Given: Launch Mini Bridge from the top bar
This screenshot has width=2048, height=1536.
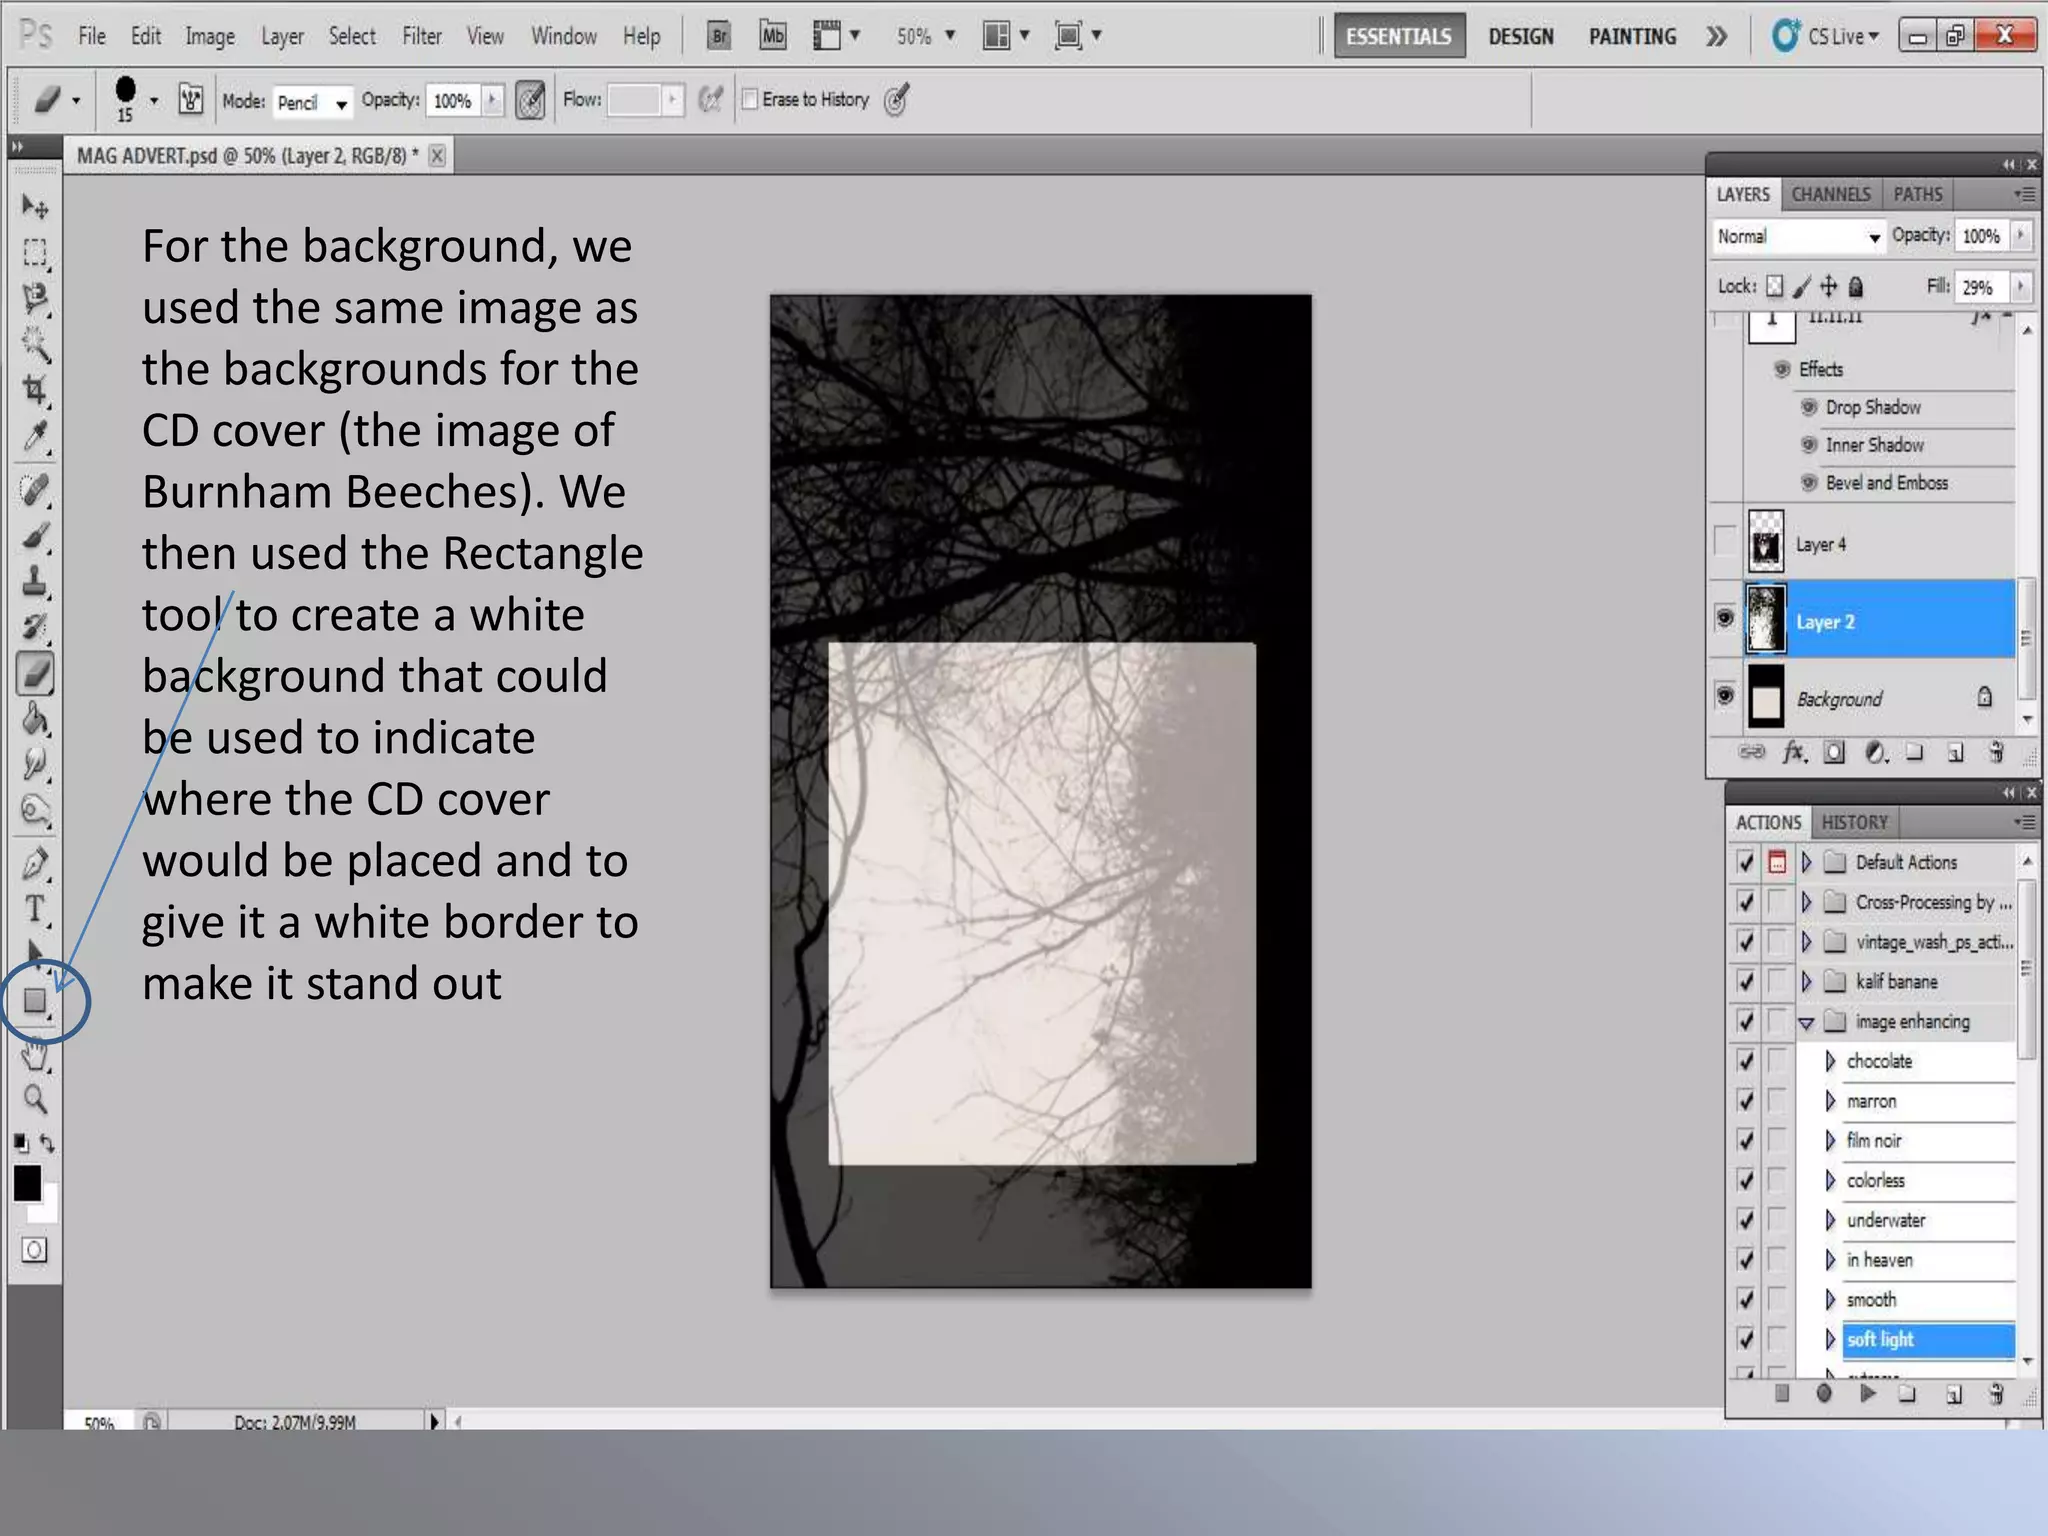Looking at the screenshot, I should [x=772, y=36].
